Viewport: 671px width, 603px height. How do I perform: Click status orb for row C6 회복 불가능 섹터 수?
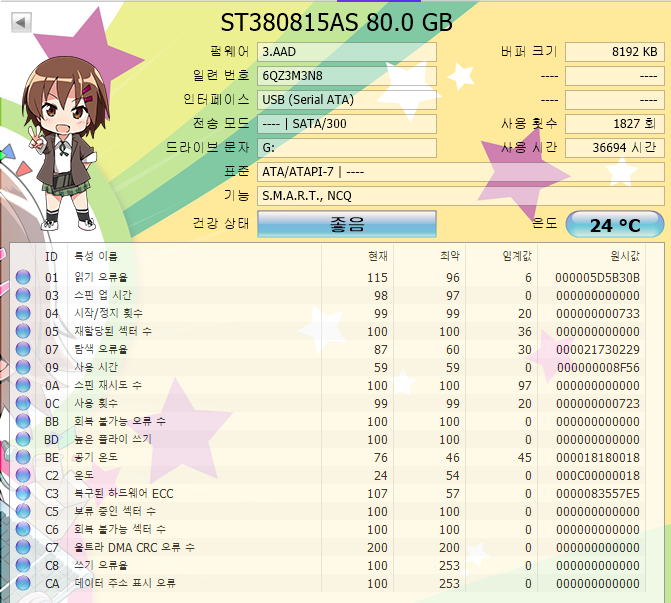[23, 529]
